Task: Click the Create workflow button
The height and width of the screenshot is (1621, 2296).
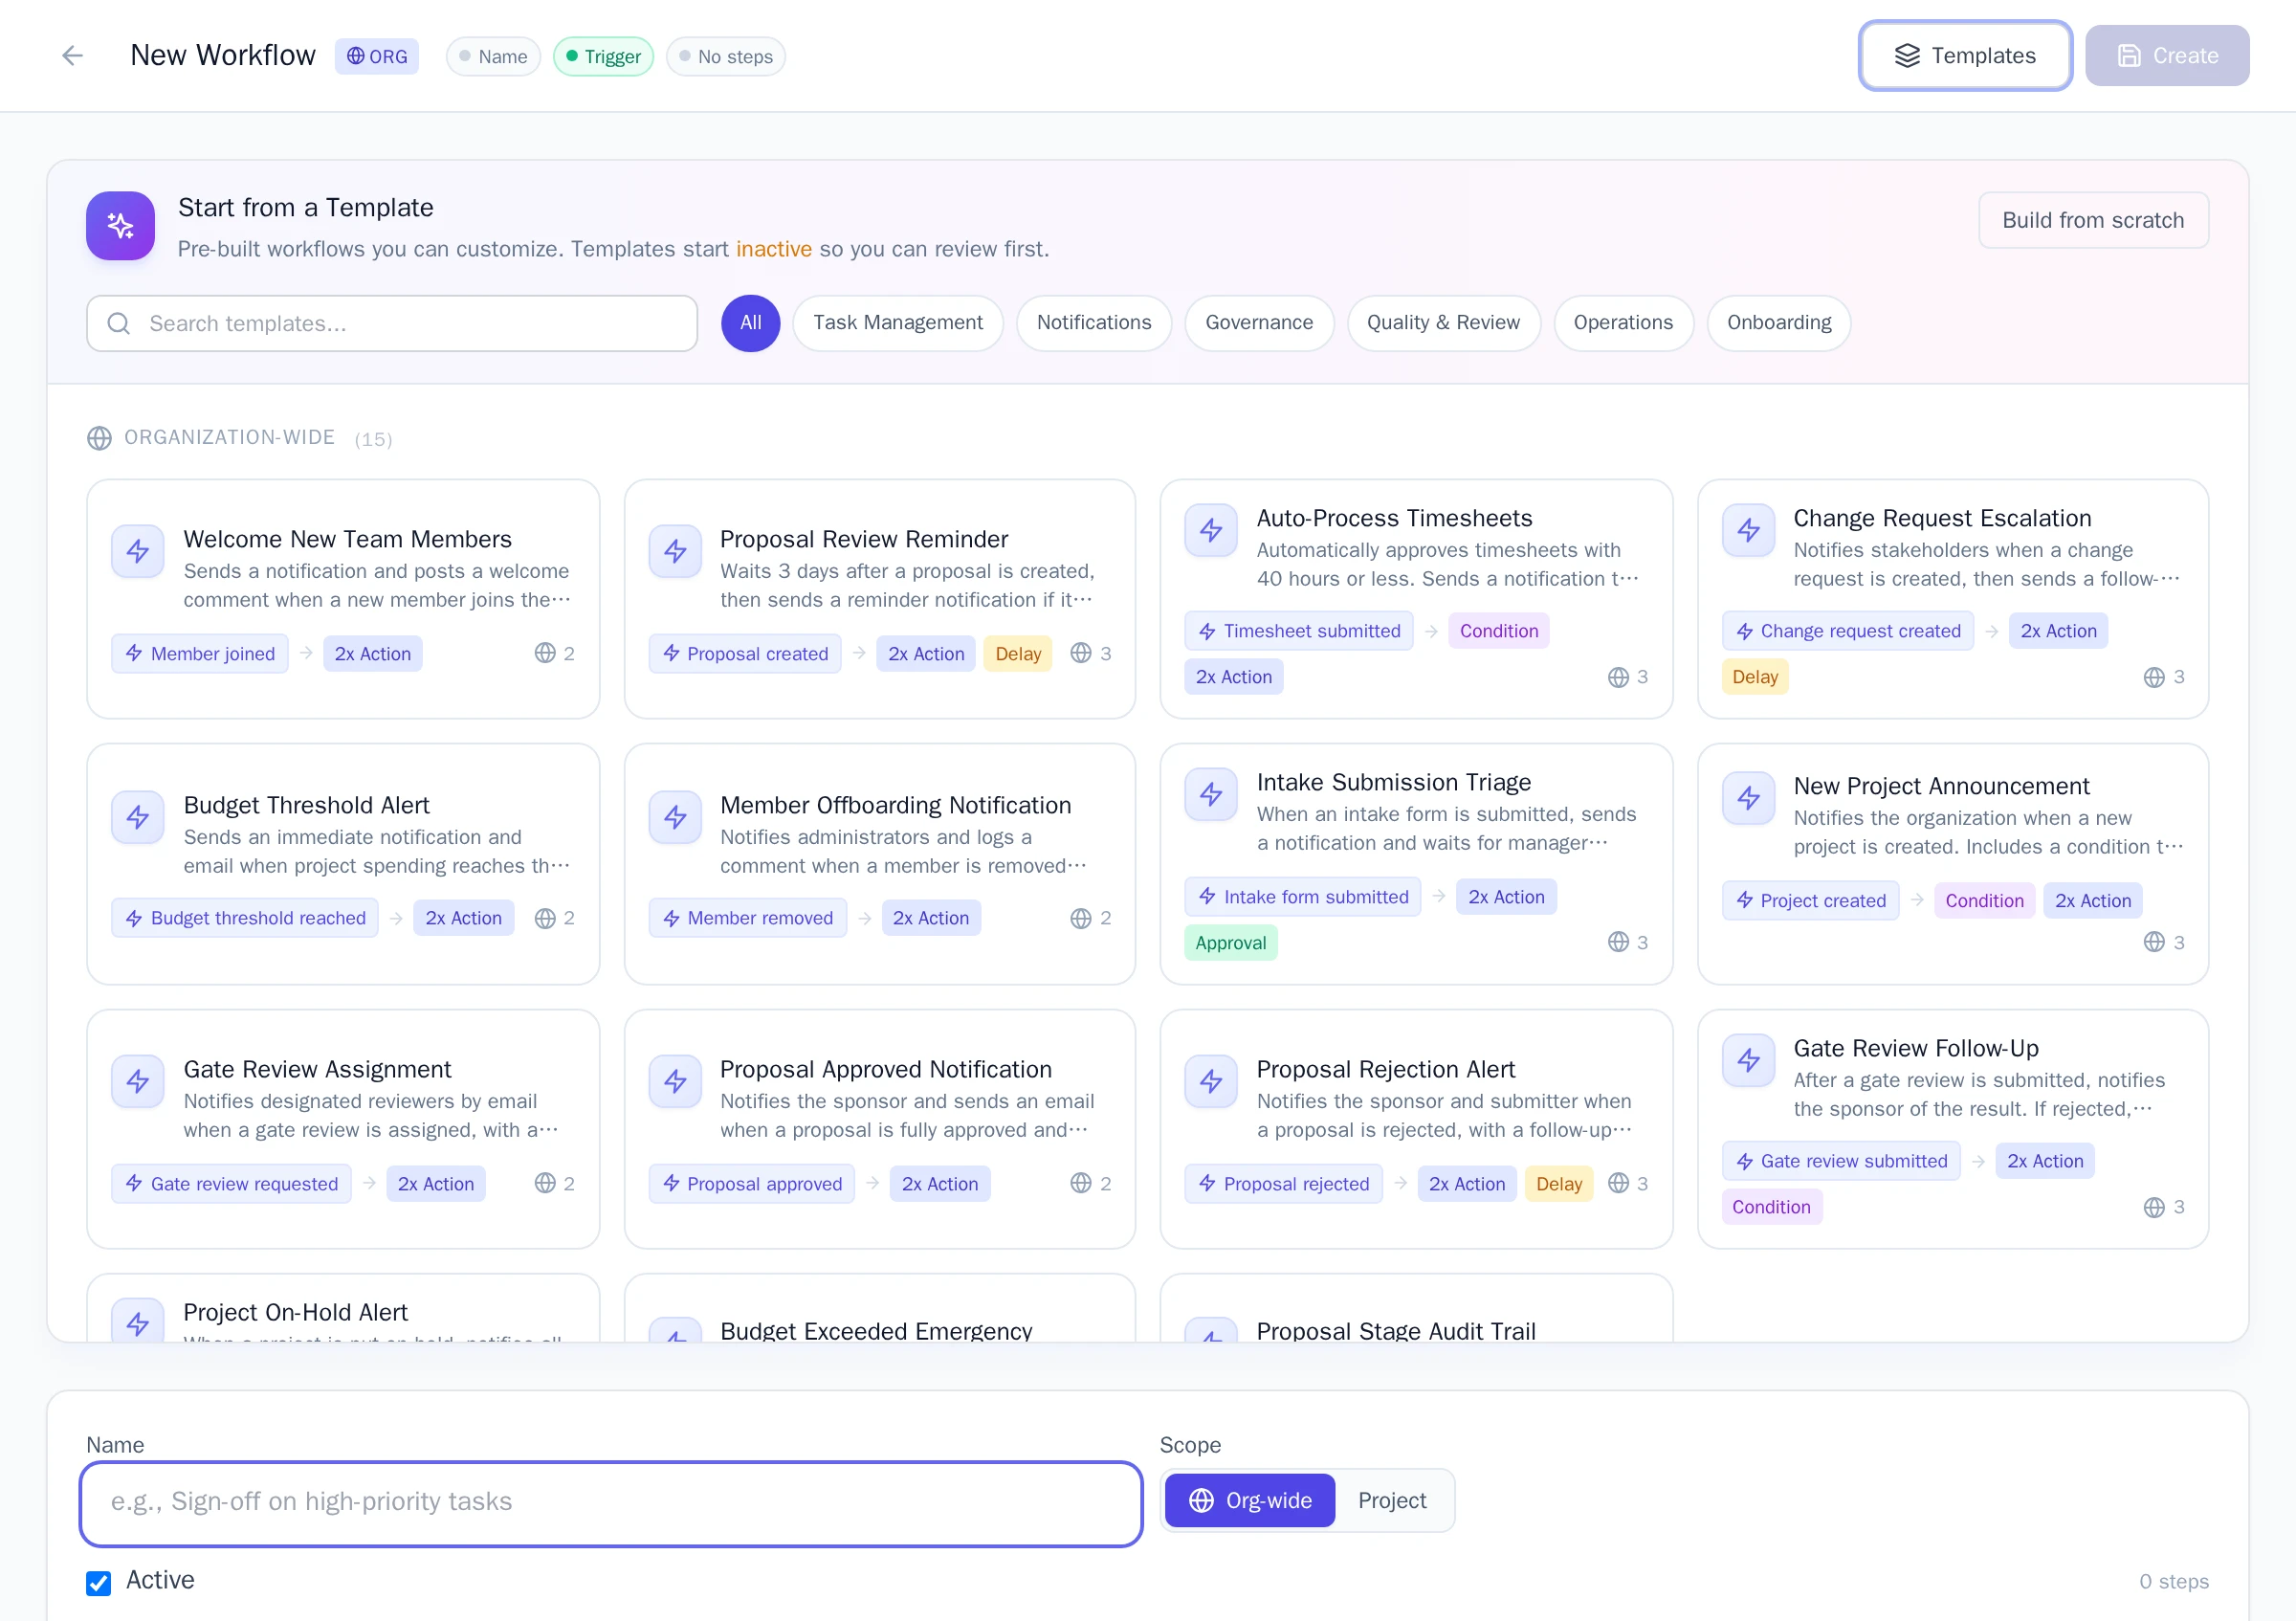Action: (2167, 56)
